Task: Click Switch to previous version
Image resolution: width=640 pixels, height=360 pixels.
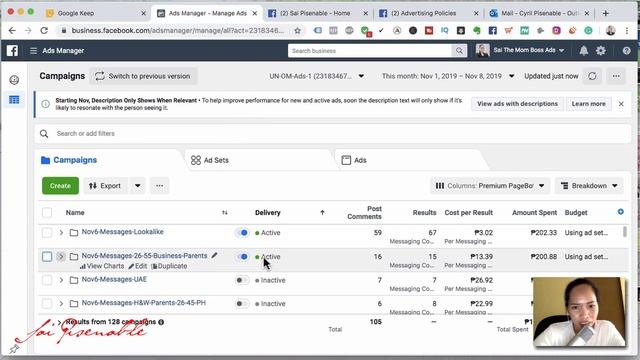Action: (x=143, y=76)
